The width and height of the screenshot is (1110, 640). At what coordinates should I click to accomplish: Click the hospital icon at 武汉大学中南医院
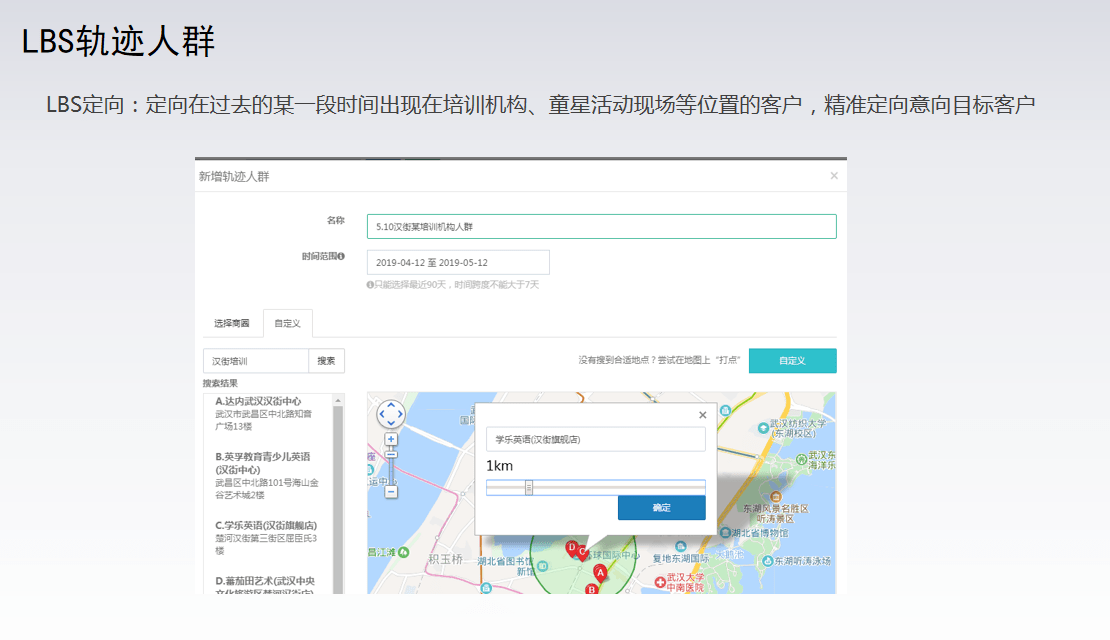pos(660,582)
